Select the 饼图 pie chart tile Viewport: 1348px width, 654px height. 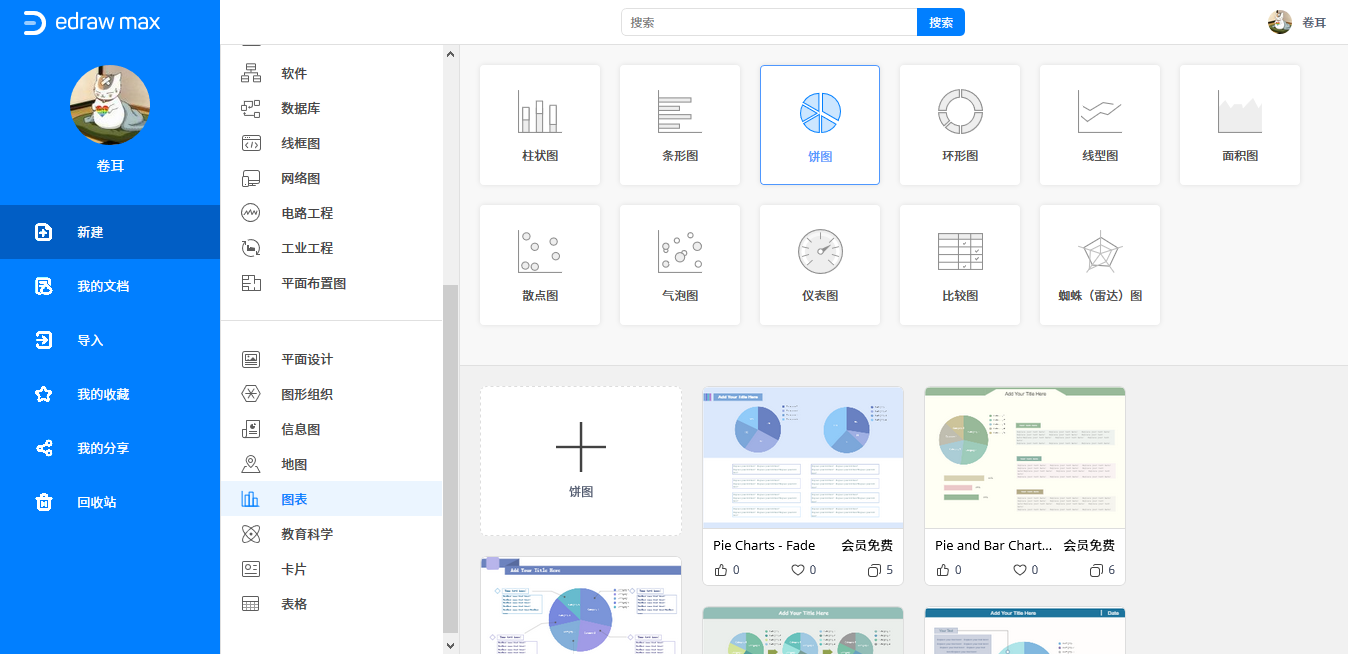tap(820, 125)
